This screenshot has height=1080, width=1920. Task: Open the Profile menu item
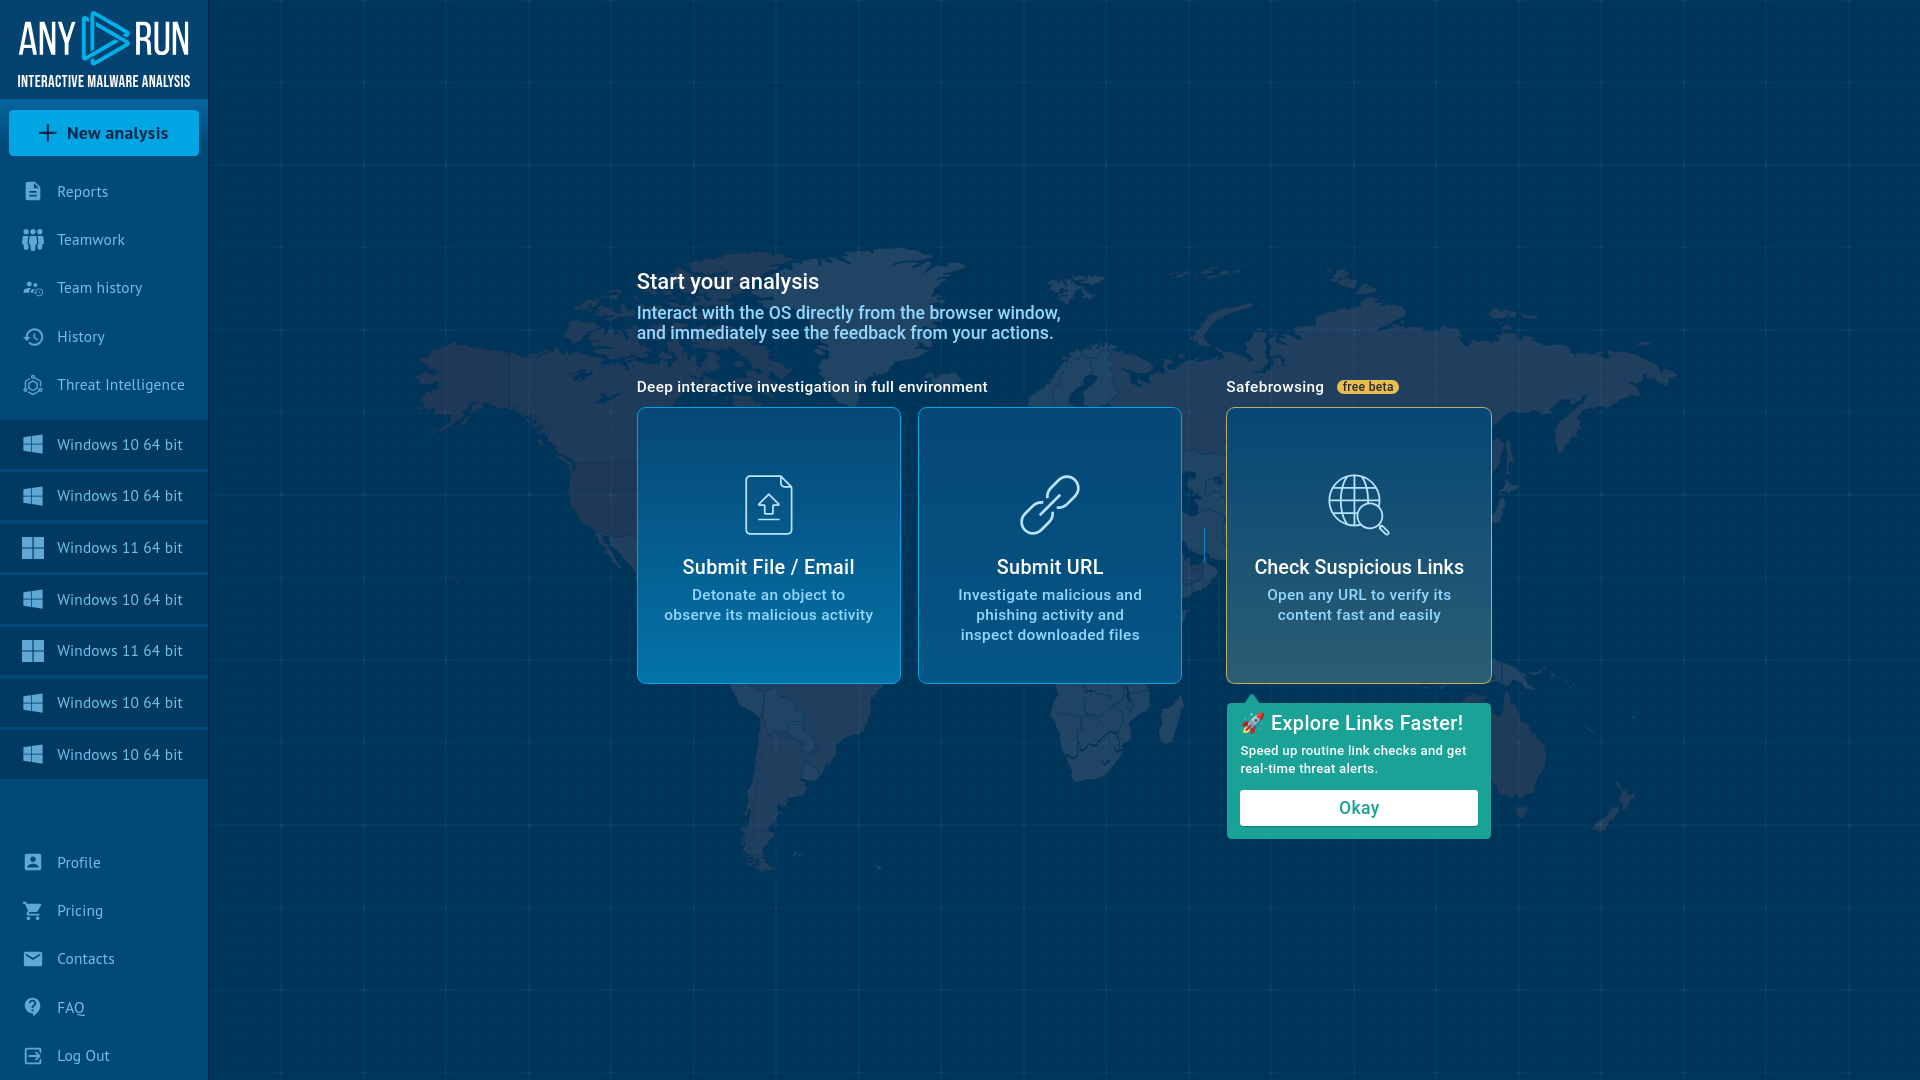click(x=78, y=863)
